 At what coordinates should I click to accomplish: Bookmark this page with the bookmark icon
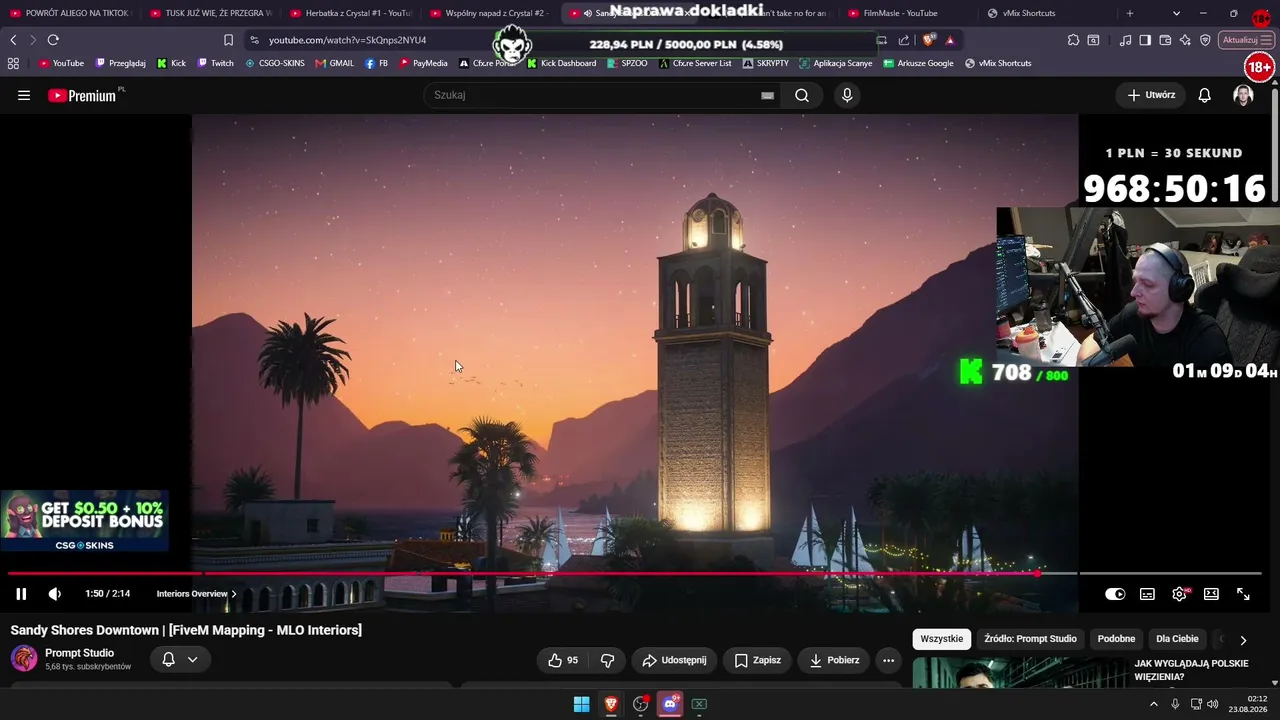(x=229, y=40)
